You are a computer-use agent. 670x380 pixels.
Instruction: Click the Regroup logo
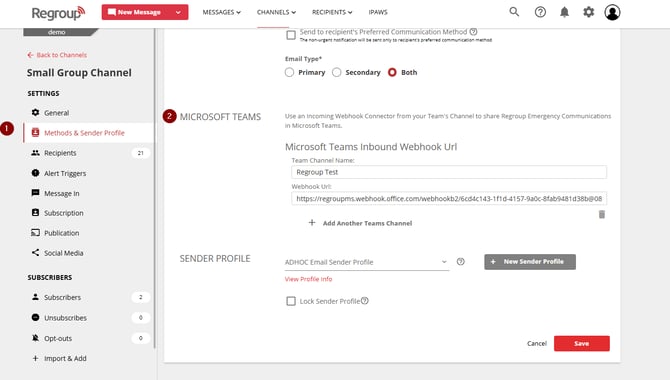coord(58,13)
